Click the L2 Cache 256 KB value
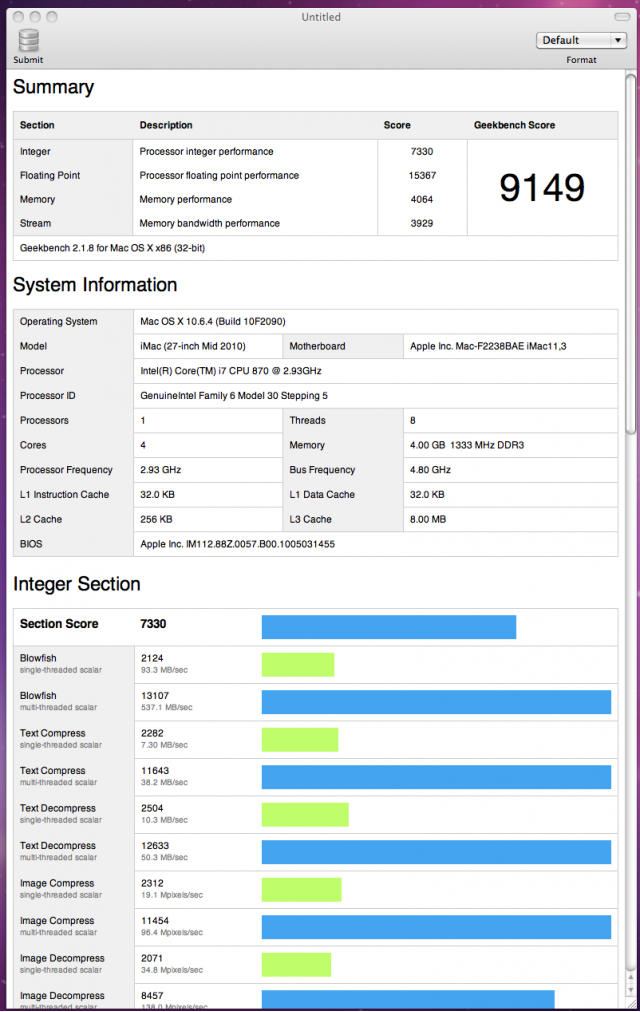Image resolution: width=640 pixels, height=1012 pixels. pos(156,520)
